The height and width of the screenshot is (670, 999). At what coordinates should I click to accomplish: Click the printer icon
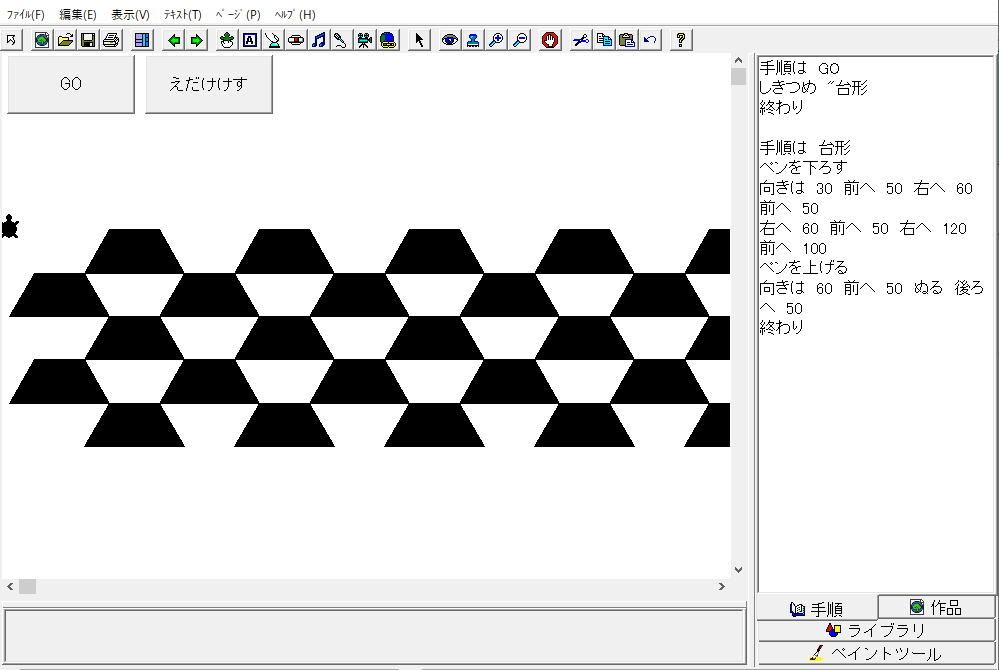point(111,40)
